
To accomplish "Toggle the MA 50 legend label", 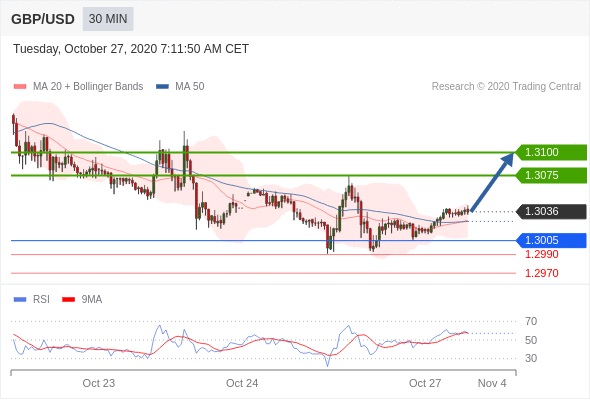I will [190, 87].
